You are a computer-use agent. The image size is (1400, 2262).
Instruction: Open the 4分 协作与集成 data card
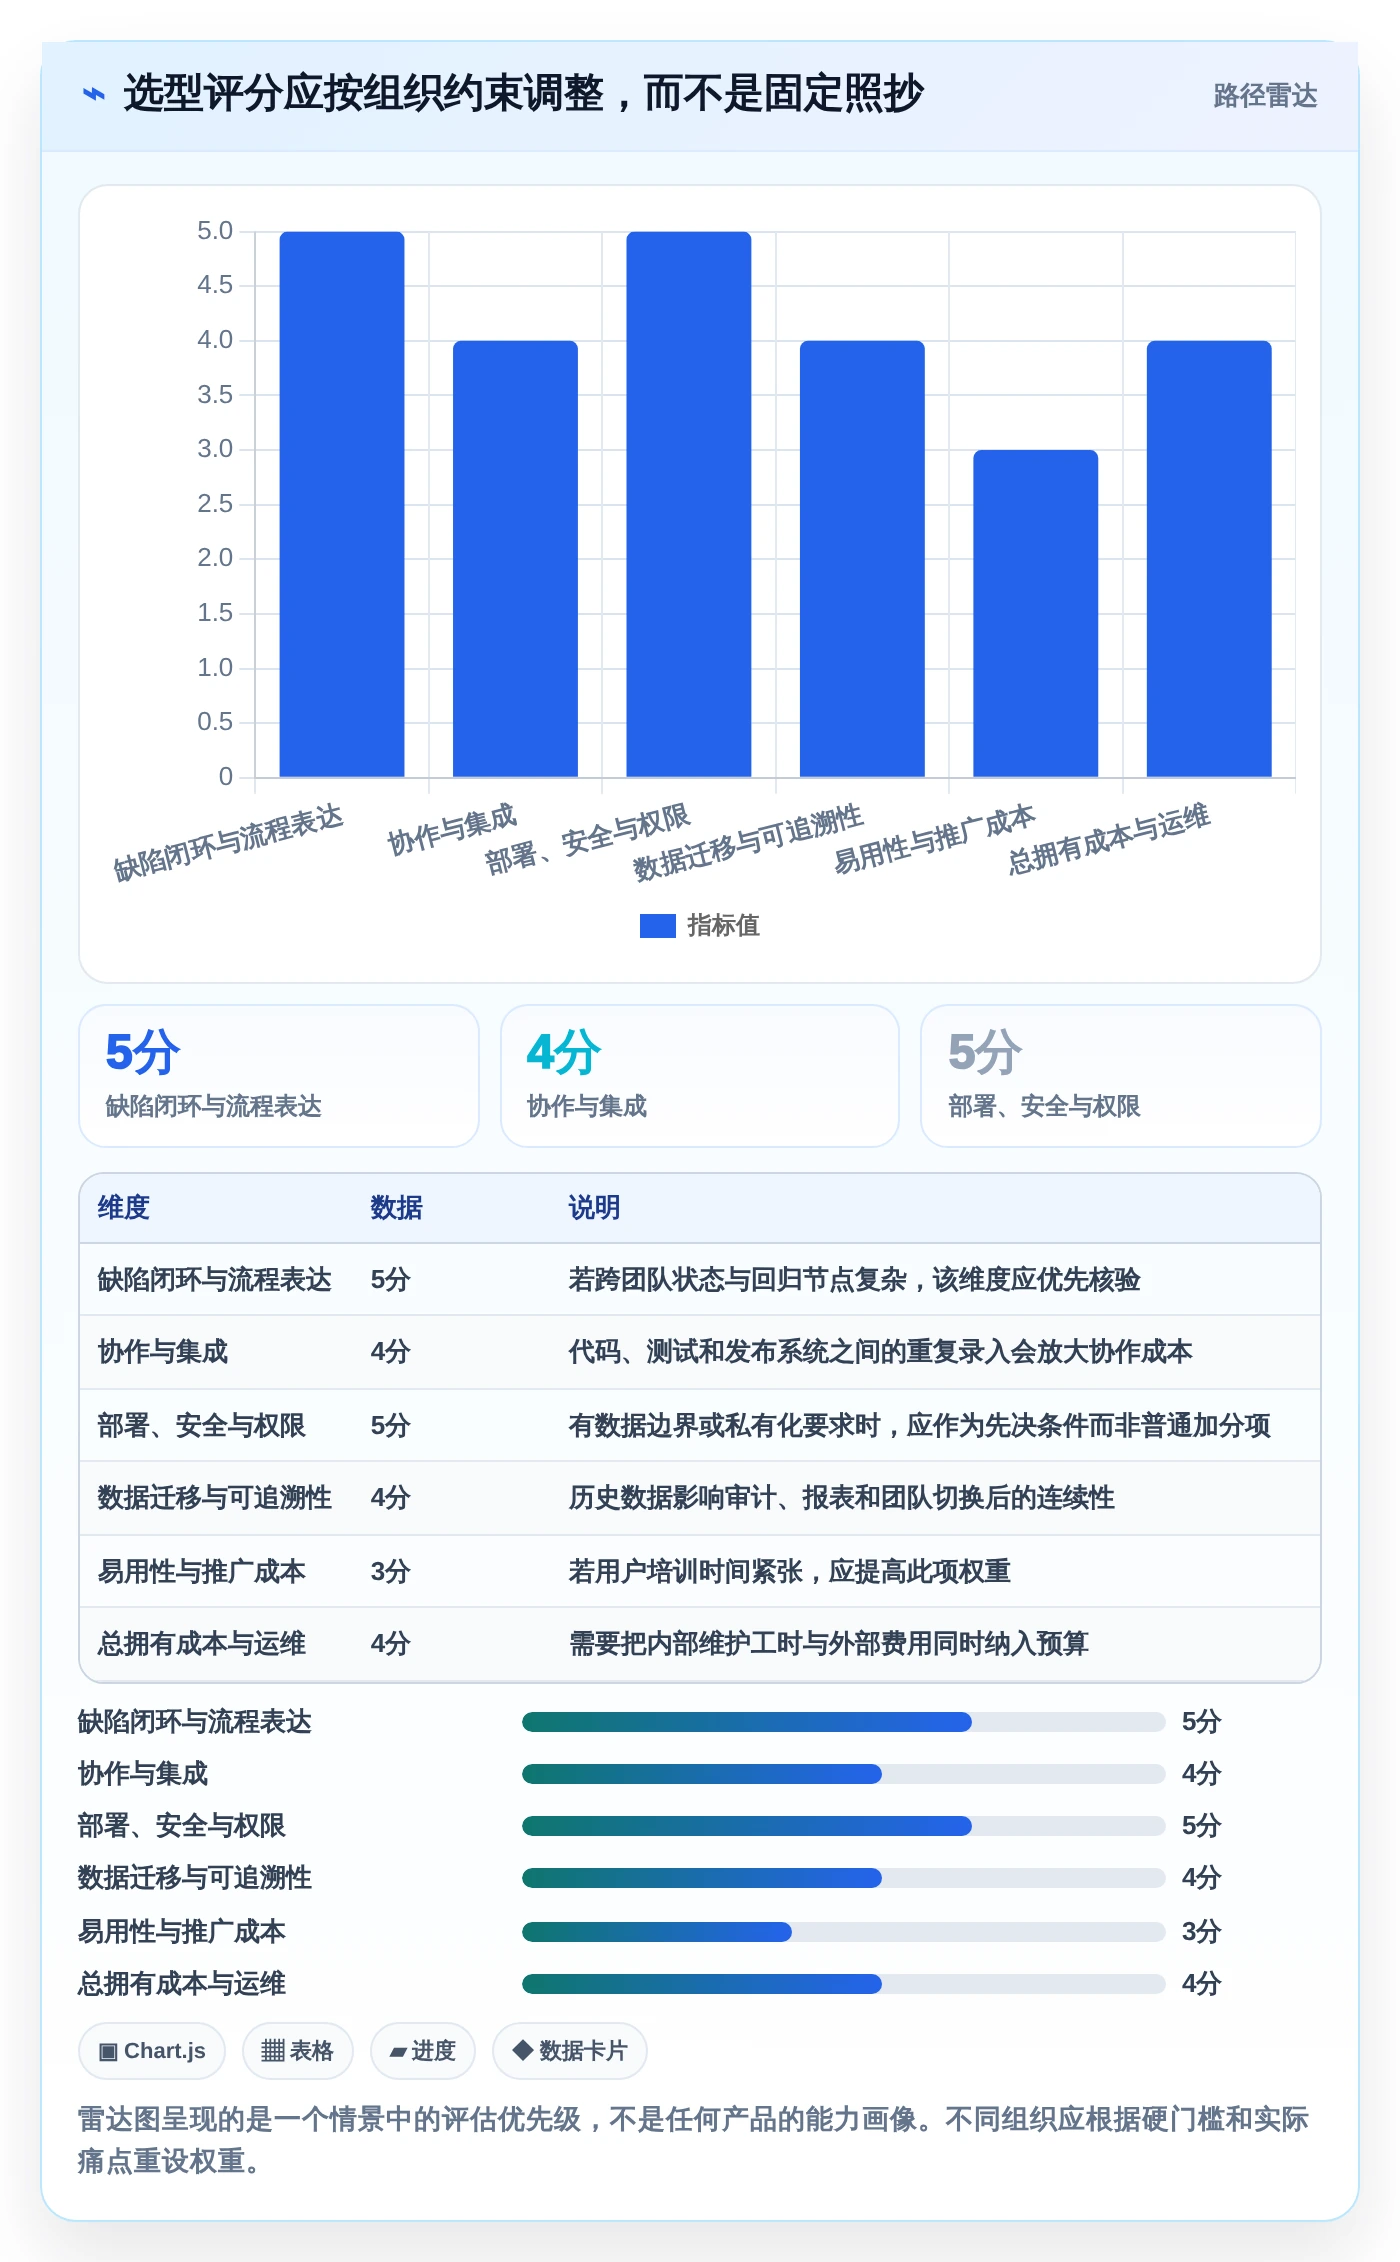pos(700,1076)
